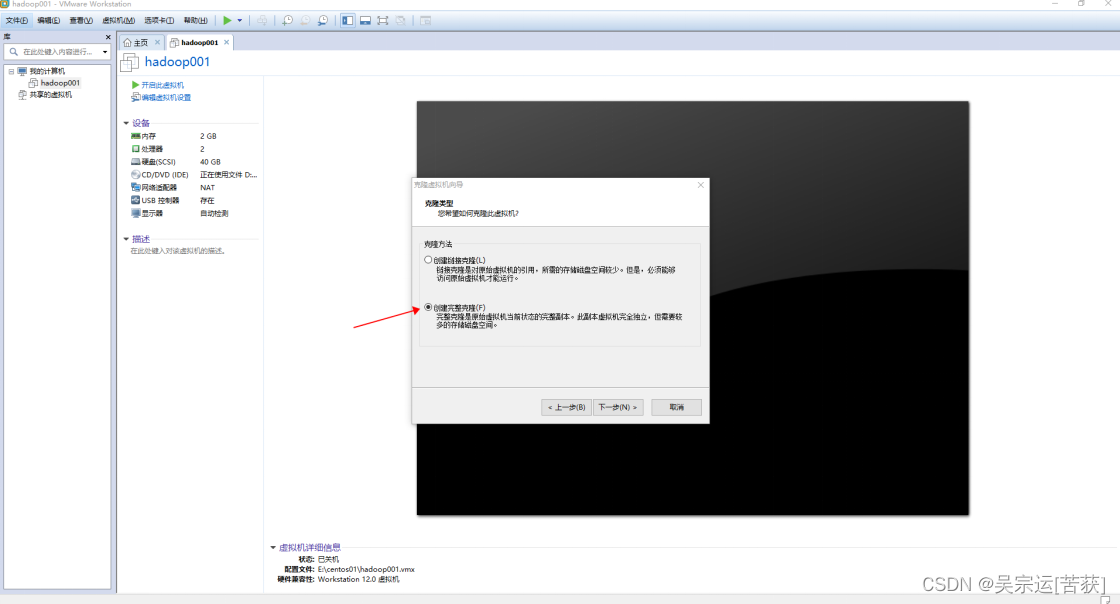Click the 自动检测 display value

pyautogui.click(x=214, y=213)
